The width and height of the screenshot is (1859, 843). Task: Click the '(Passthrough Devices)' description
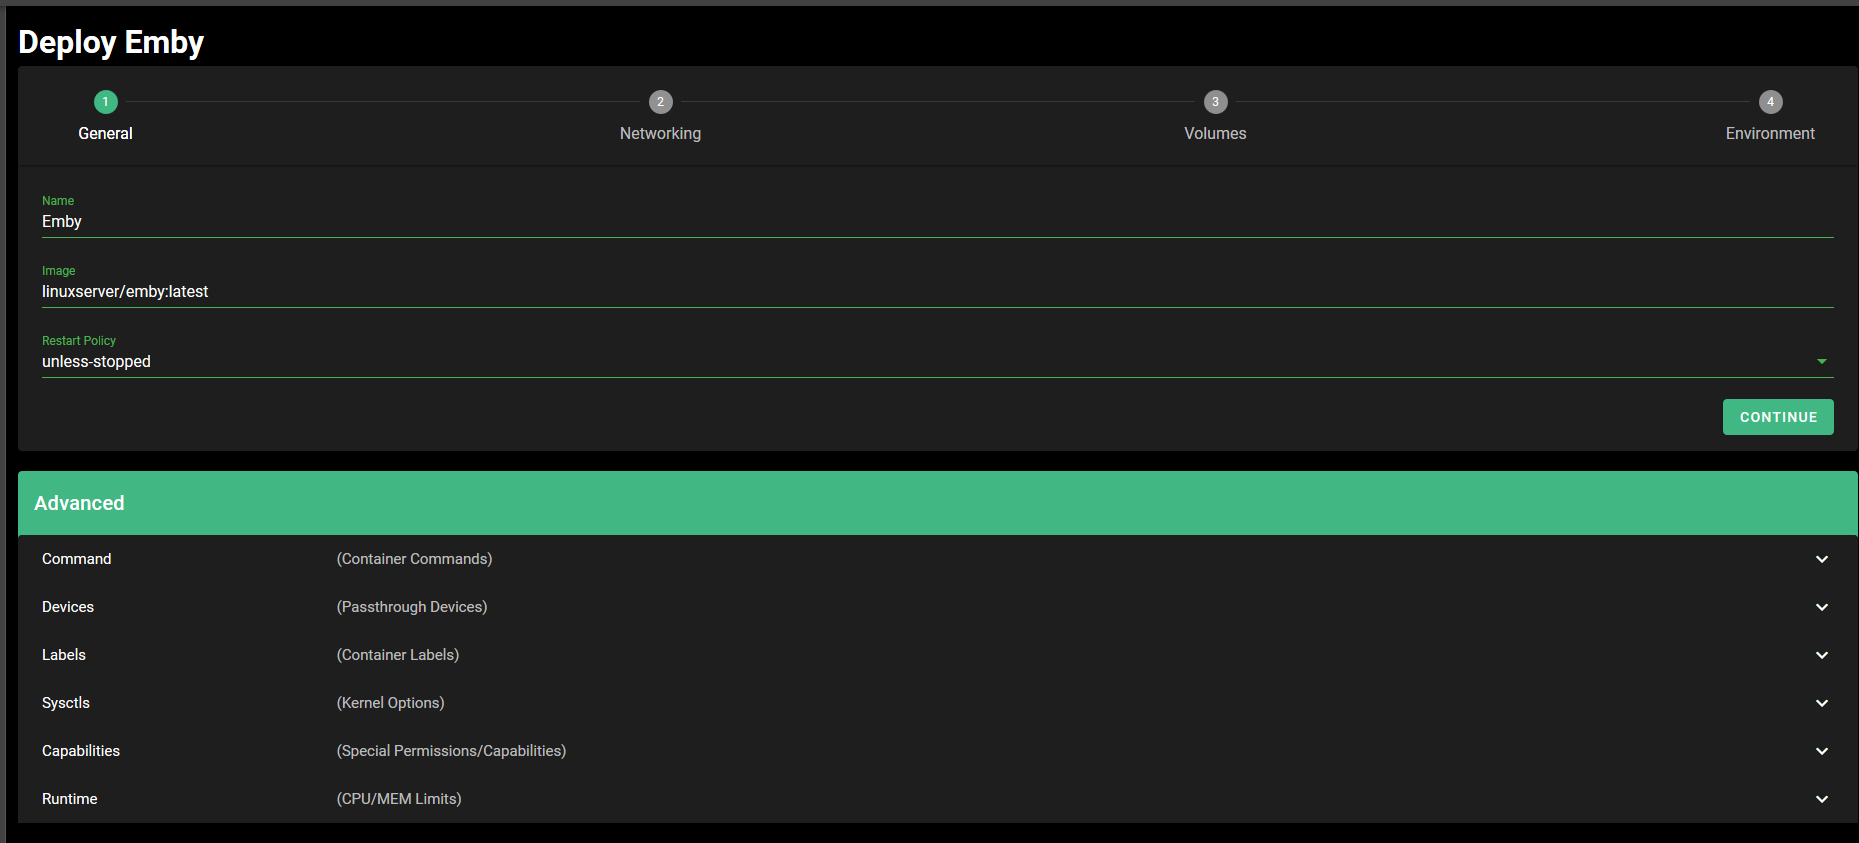pyautogui.click(x=412, y=607)
